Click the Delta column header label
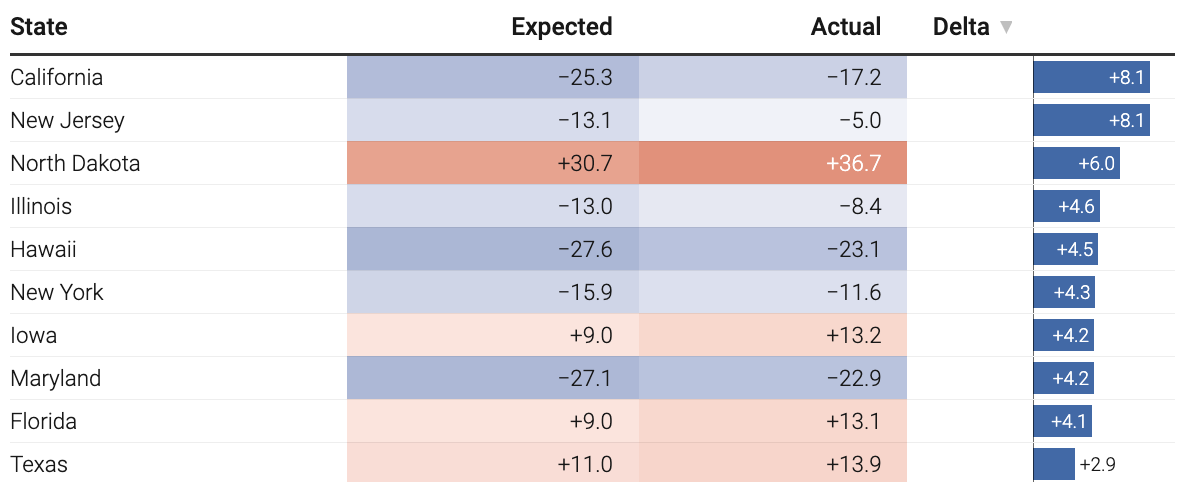Image resolution: width=1182 pixels, height=482 pixels. 961,27
